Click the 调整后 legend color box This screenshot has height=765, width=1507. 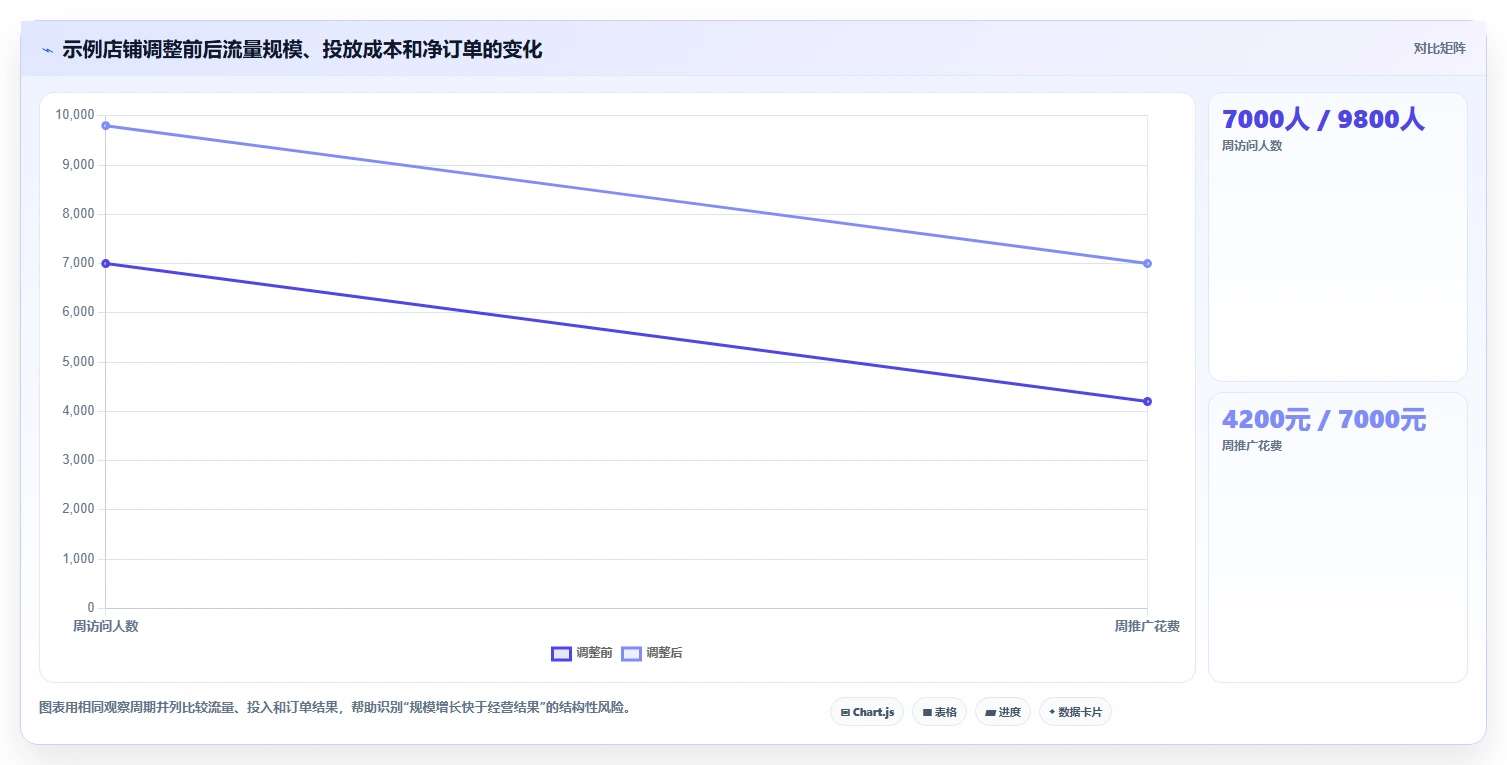pos(631,654)
